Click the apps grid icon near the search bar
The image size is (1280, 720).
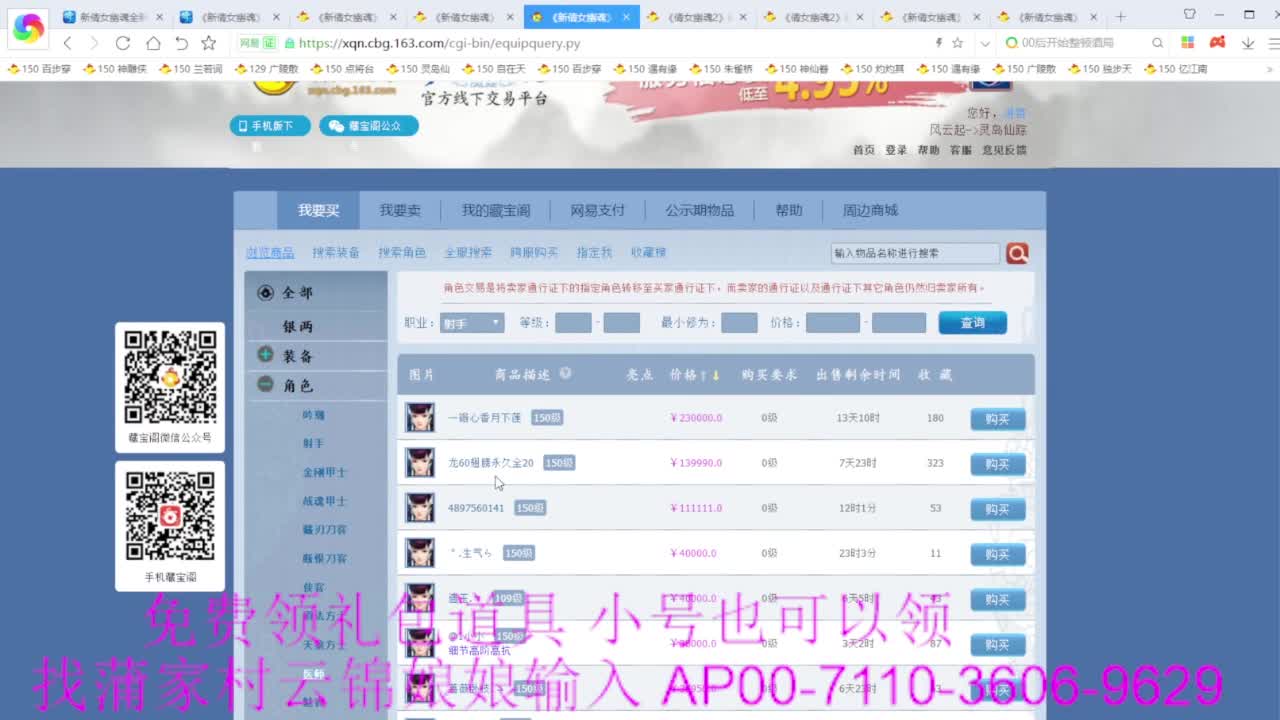click(1187, 44)
